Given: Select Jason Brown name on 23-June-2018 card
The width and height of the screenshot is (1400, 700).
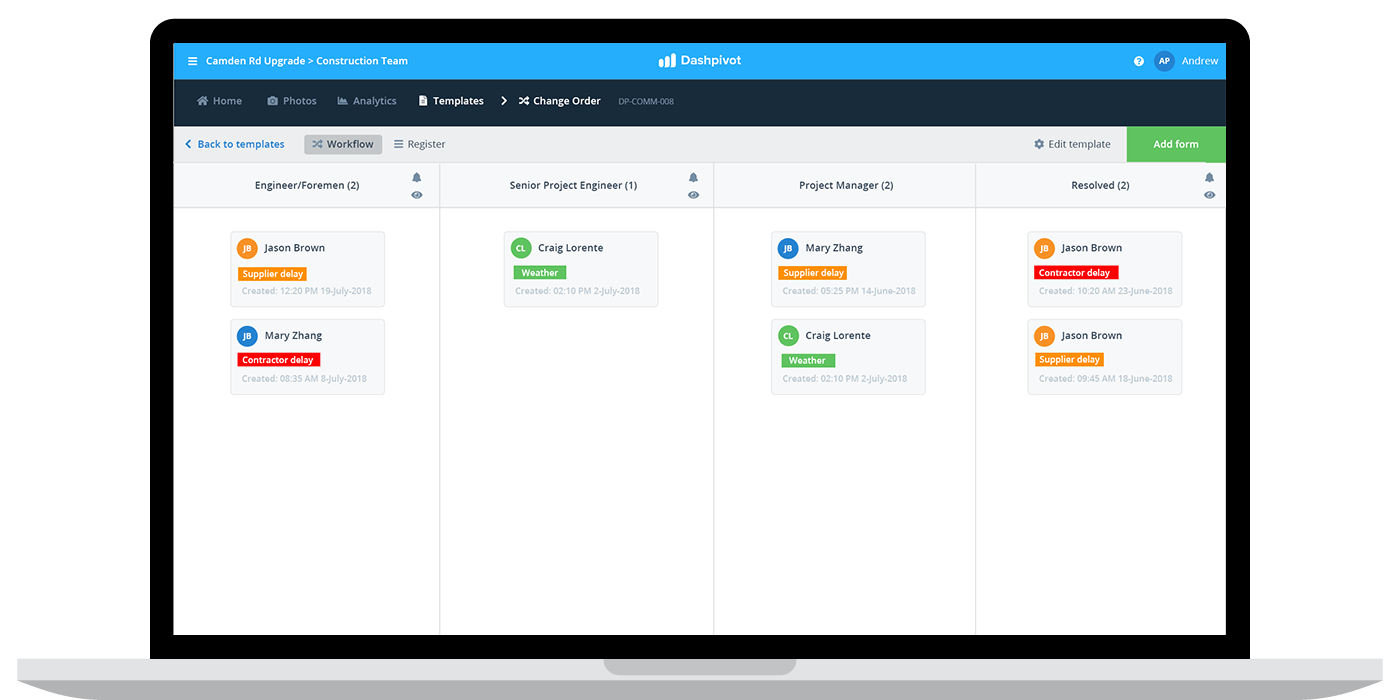Looking at the screenshot, I should (x=1092, y=248).
